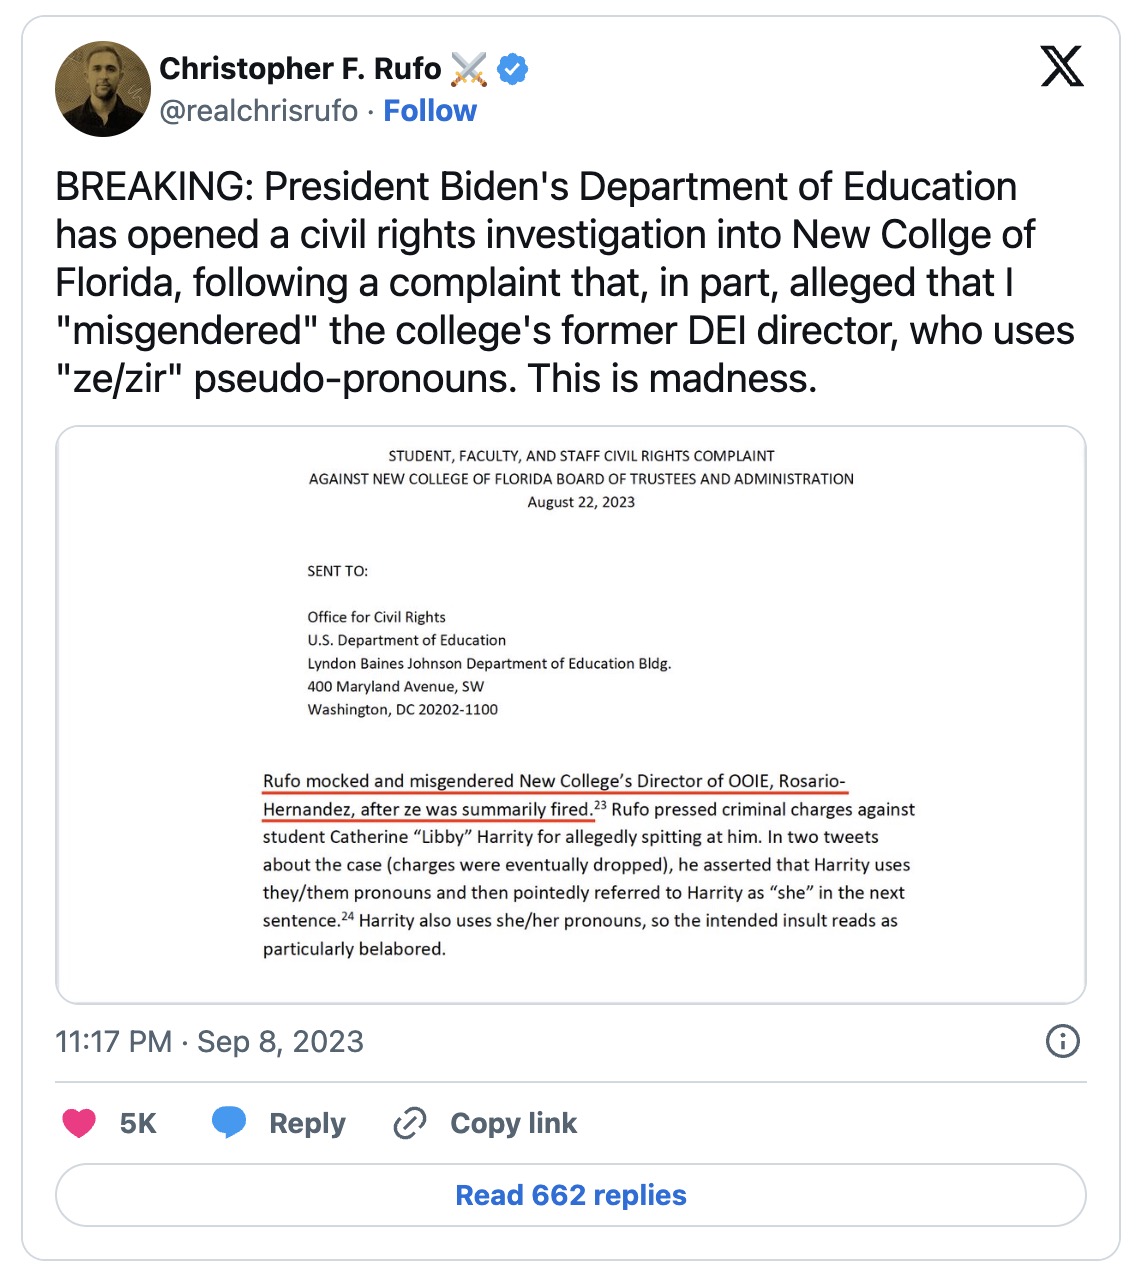The image size is (1148, 1280).
Task: Click the blue reply speech bubble icon
Action: [229, 1123]
